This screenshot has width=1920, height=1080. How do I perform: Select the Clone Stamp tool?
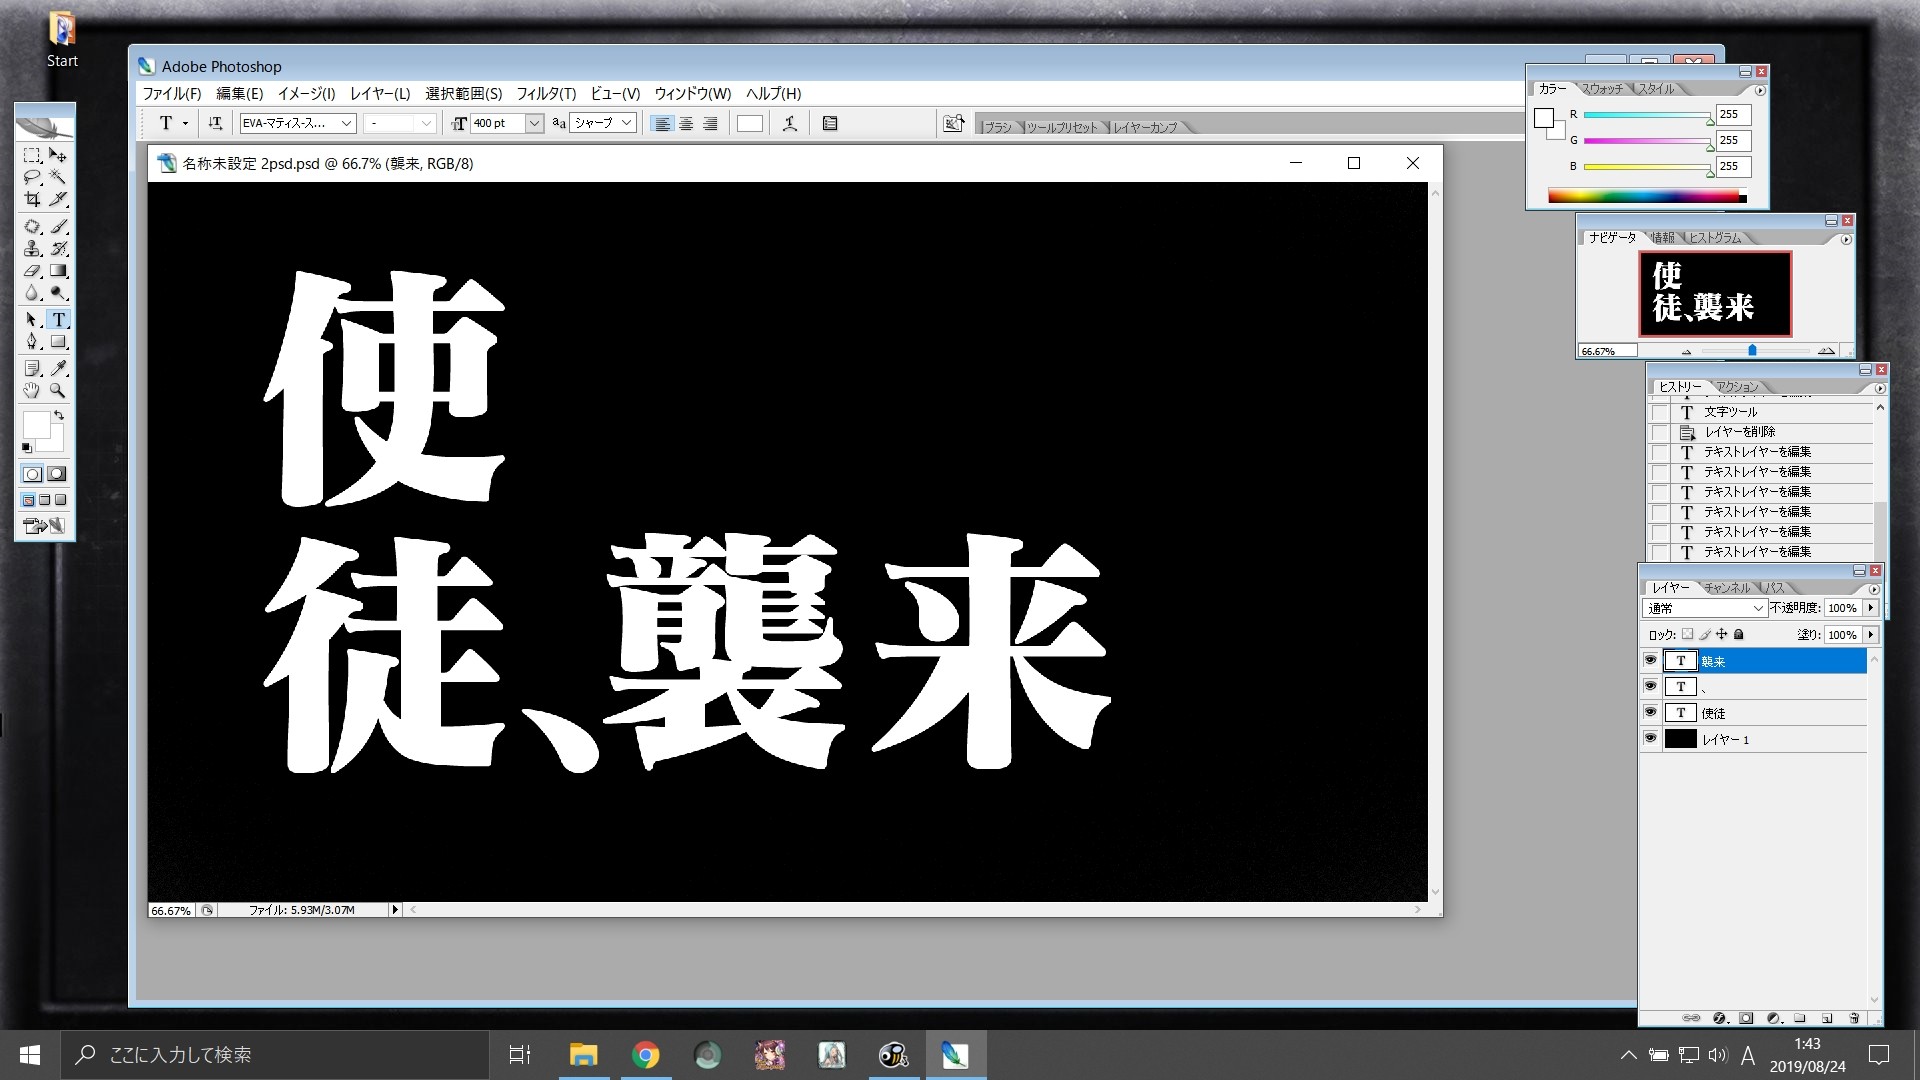click(x=32, y=248)
